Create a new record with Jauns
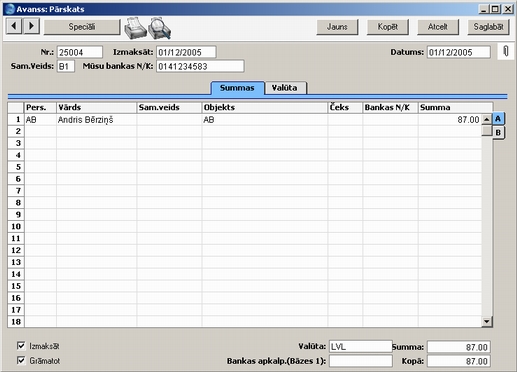The image size is (517, 372). pyautogui.click(x=337, y=27)
